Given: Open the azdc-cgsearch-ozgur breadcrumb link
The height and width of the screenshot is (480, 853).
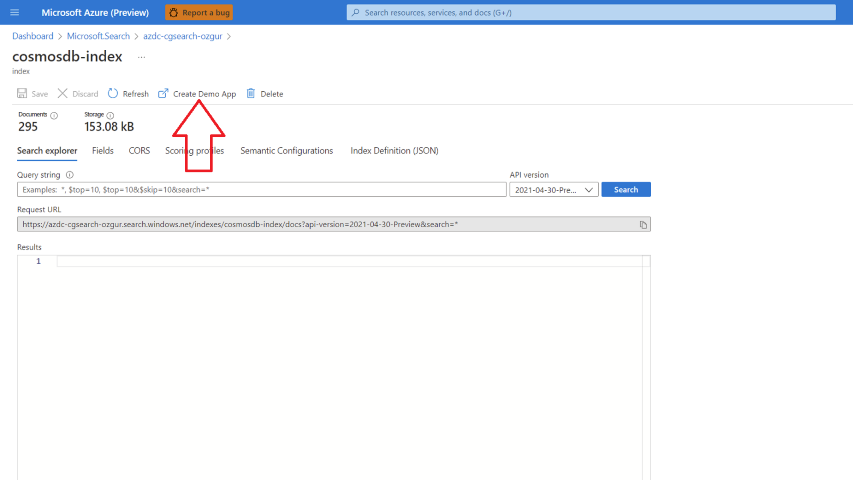Looking at the screenshot, I should (183, 36).
